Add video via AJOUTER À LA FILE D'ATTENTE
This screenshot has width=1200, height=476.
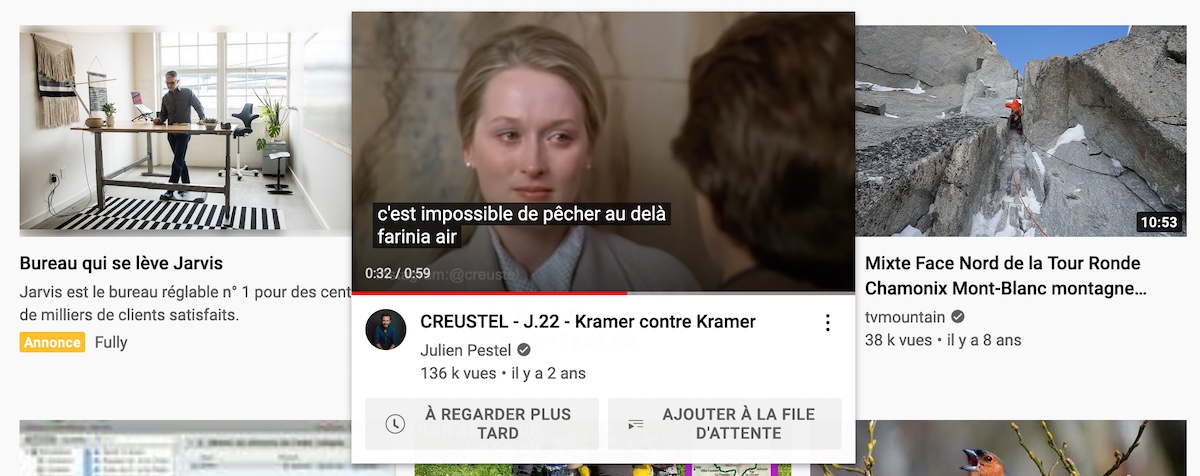coord(725,424)
